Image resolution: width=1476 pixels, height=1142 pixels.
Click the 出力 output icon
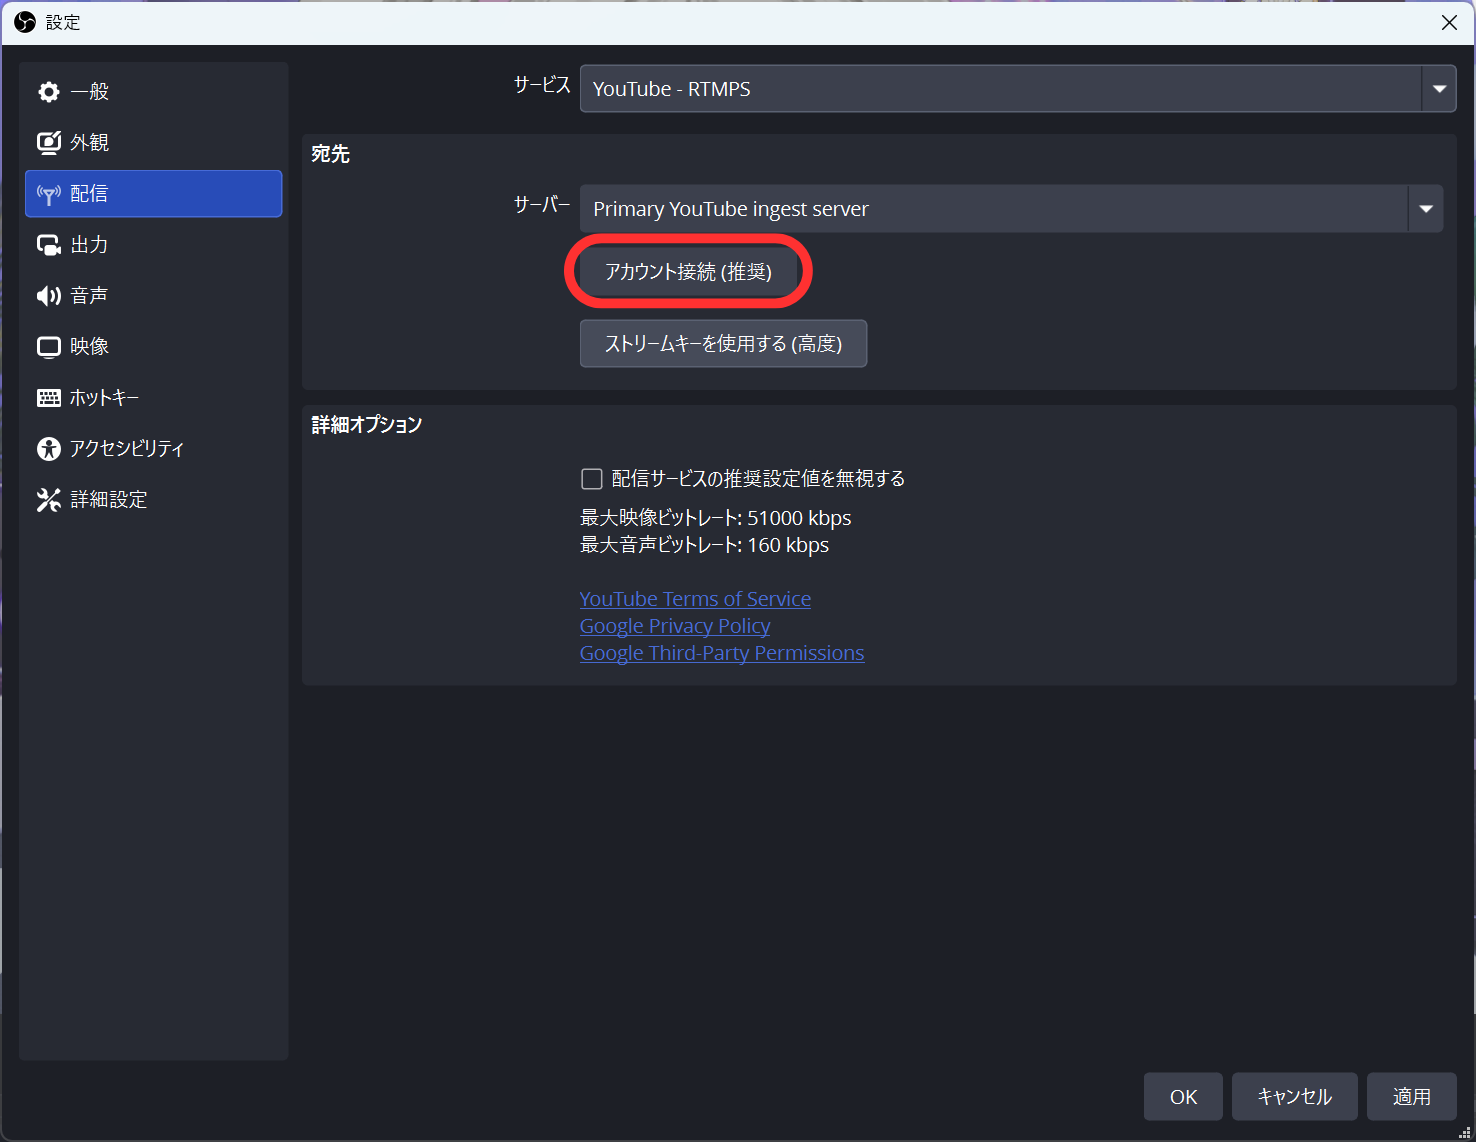(x=49, y=245)
